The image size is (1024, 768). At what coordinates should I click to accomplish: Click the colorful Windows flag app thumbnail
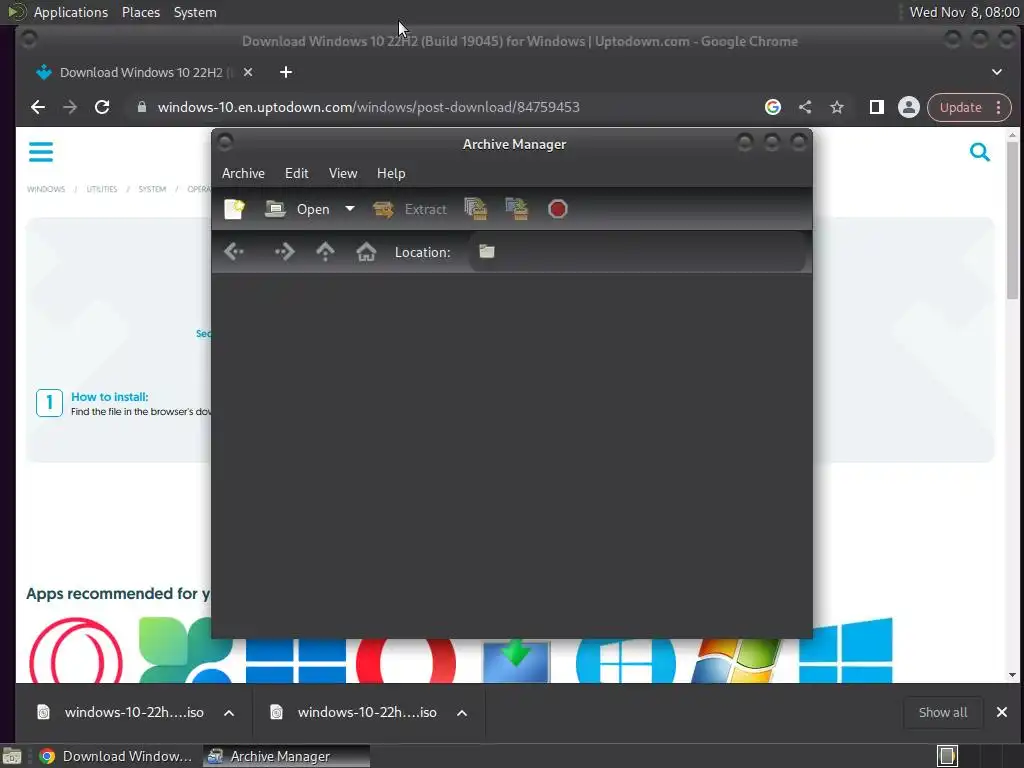coord(736,661)
